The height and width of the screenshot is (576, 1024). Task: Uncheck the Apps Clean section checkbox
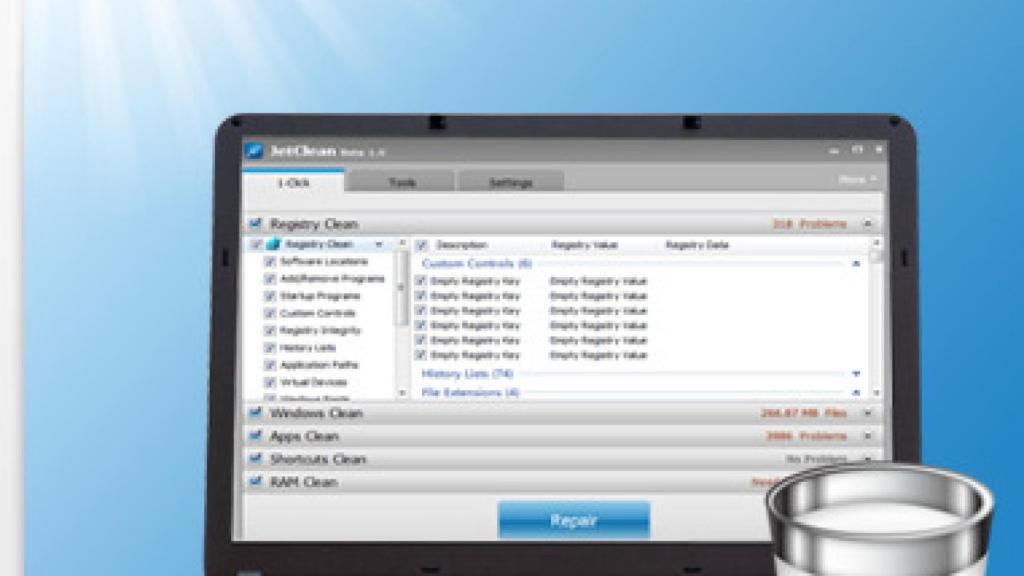tap(255, 436)
